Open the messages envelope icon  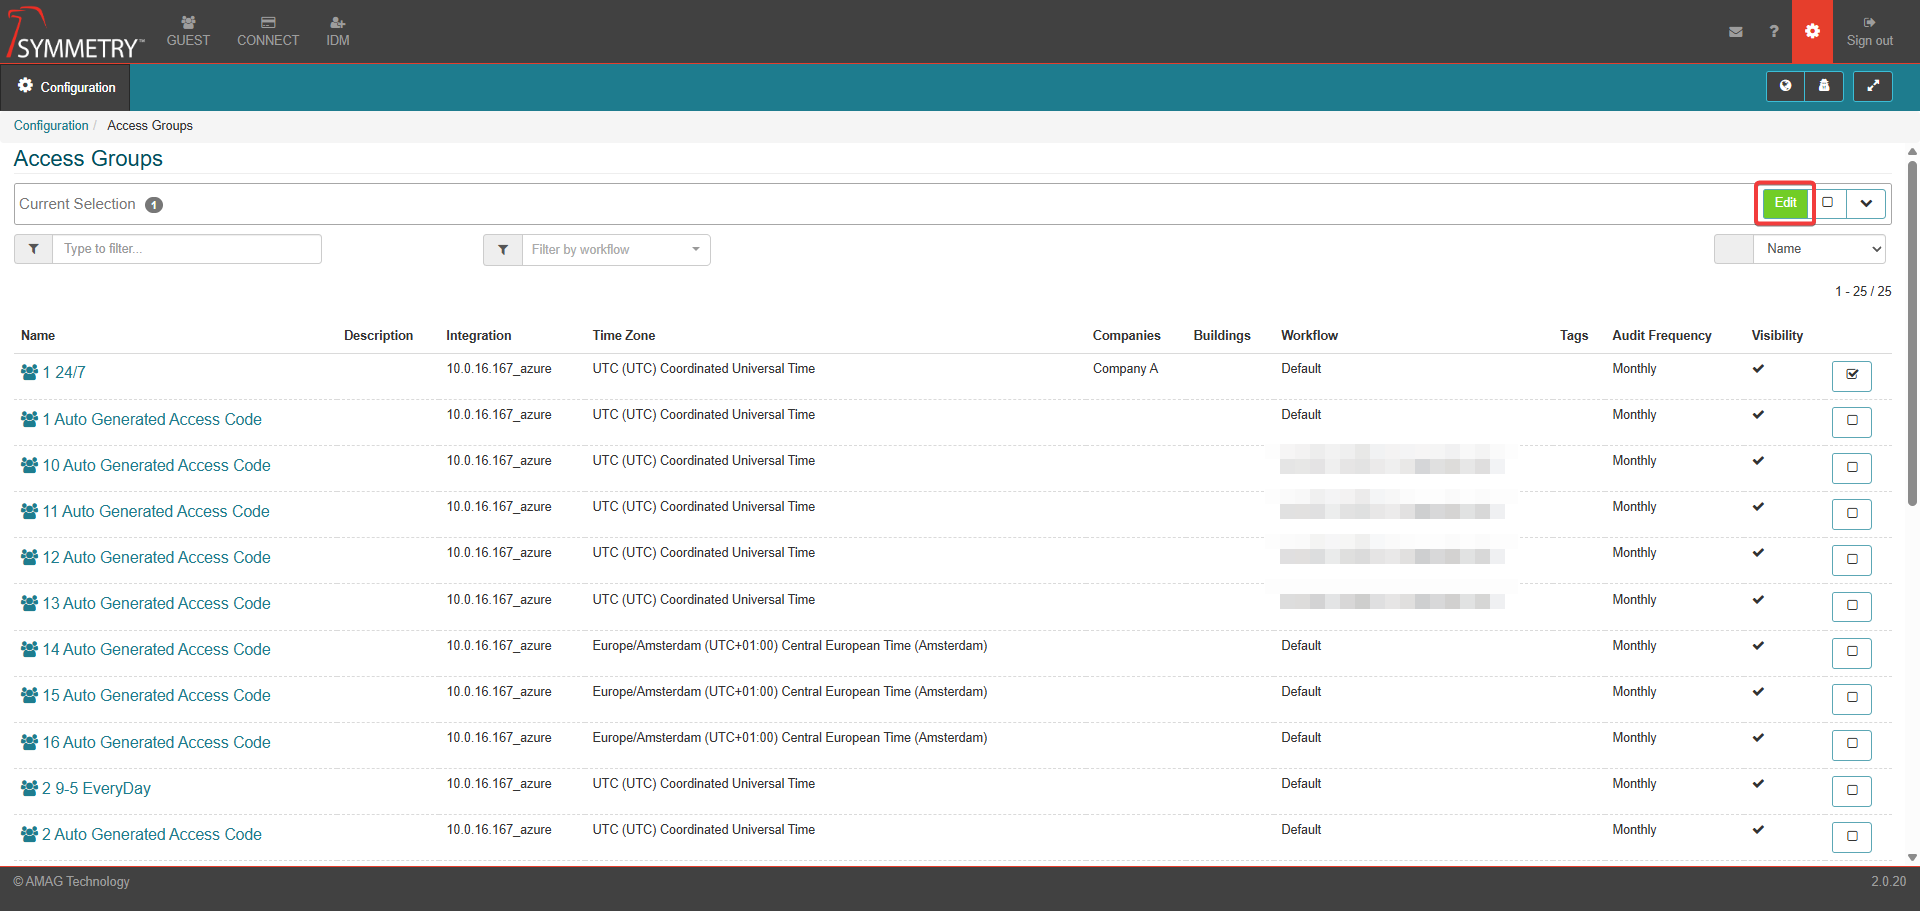[1736, 32]
